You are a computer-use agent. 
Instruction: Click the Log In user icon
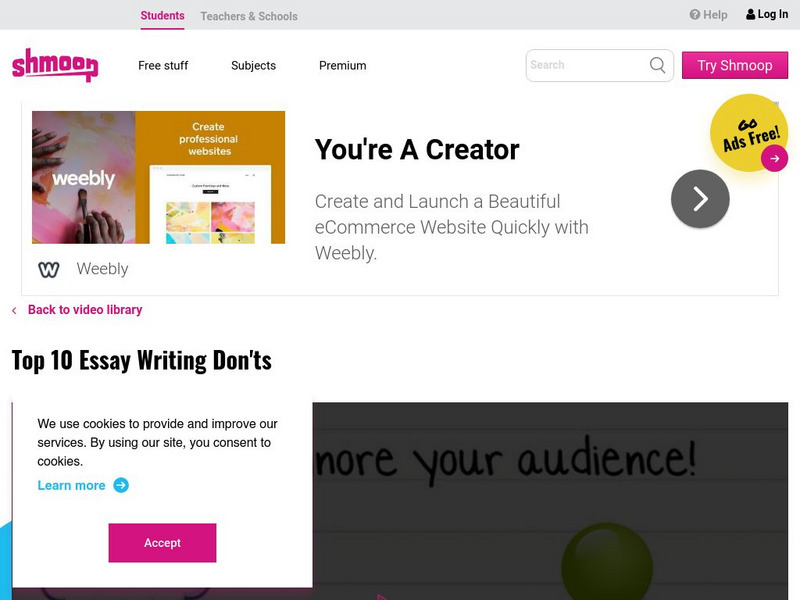click(751, 14)
